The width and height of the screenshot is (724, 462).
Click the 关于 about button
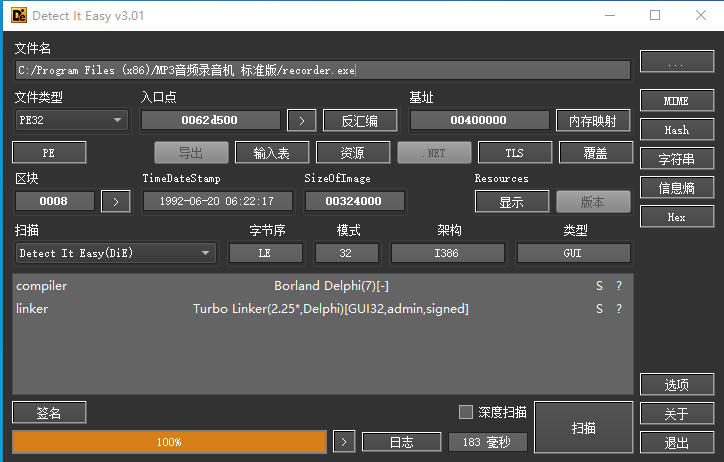(676, 414)
